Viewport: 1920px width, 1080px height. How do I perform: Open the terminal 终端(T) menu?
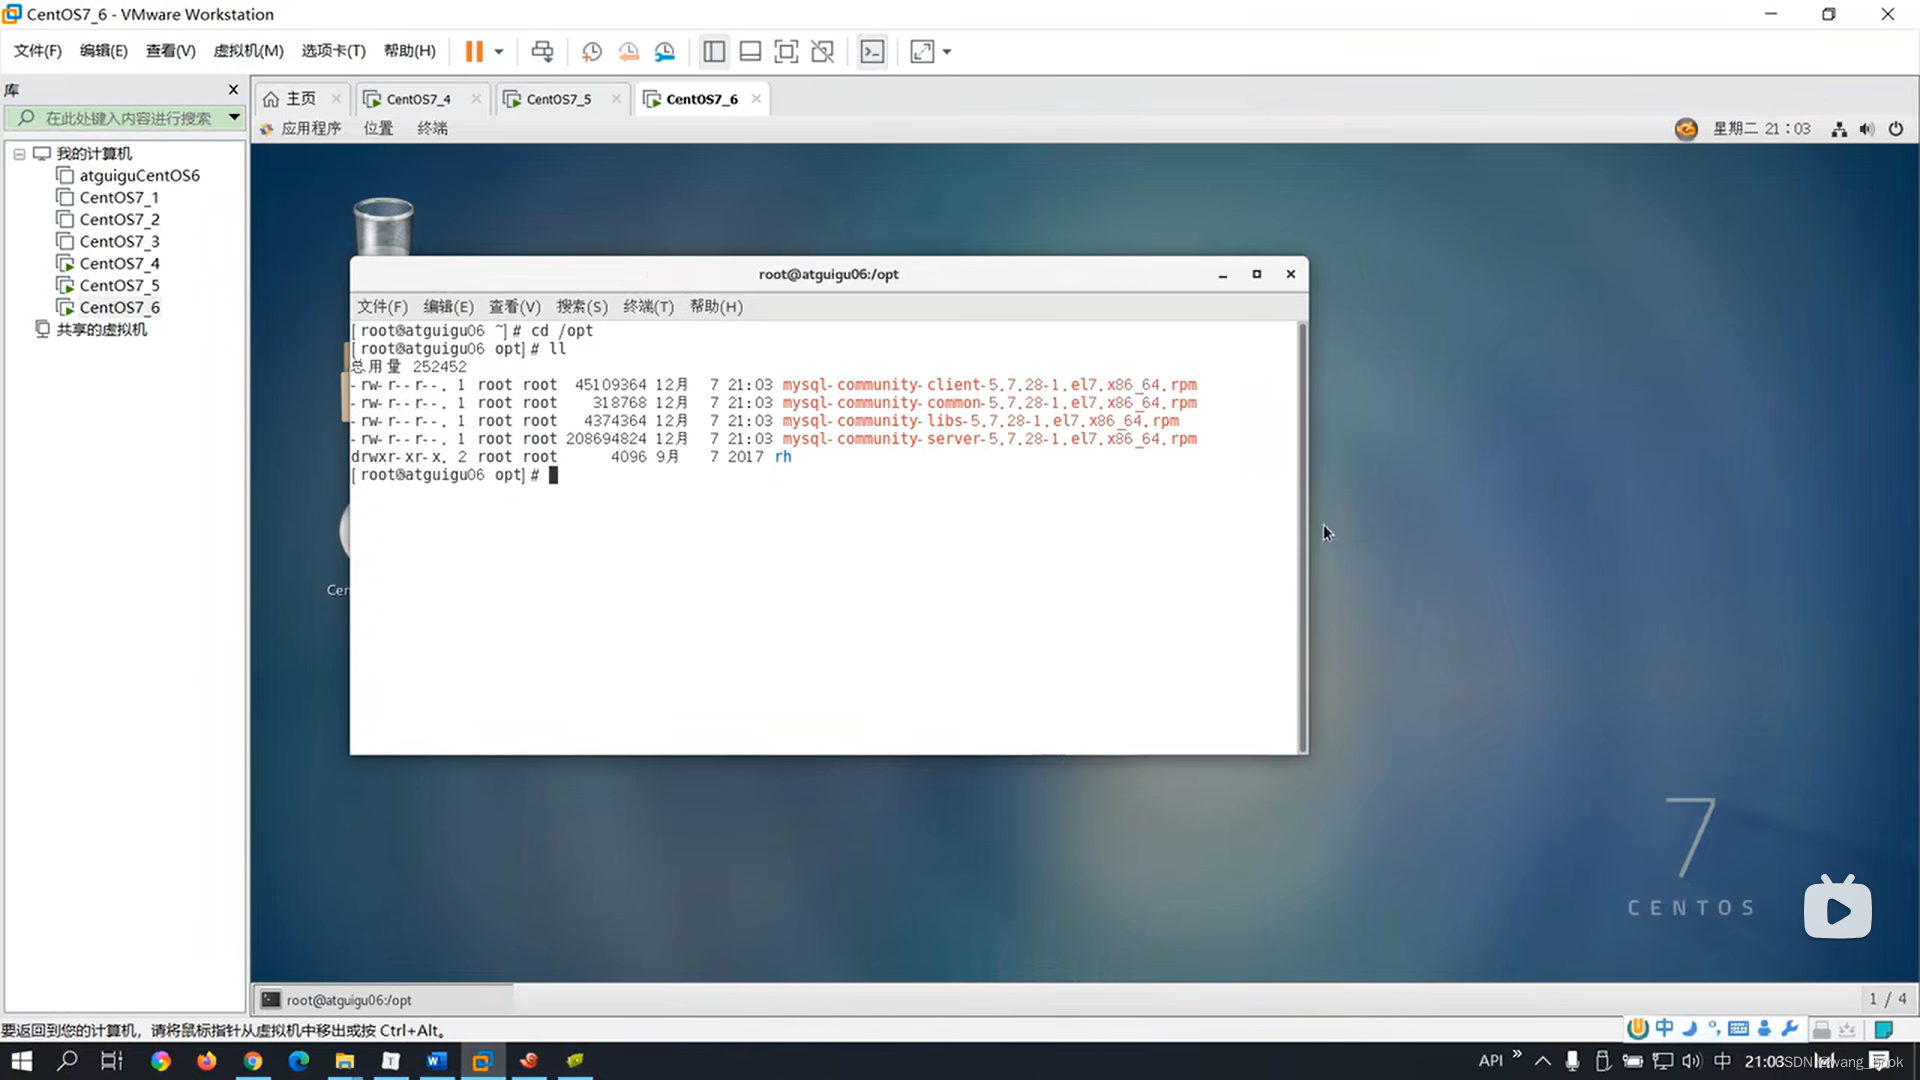pos(648,306)
